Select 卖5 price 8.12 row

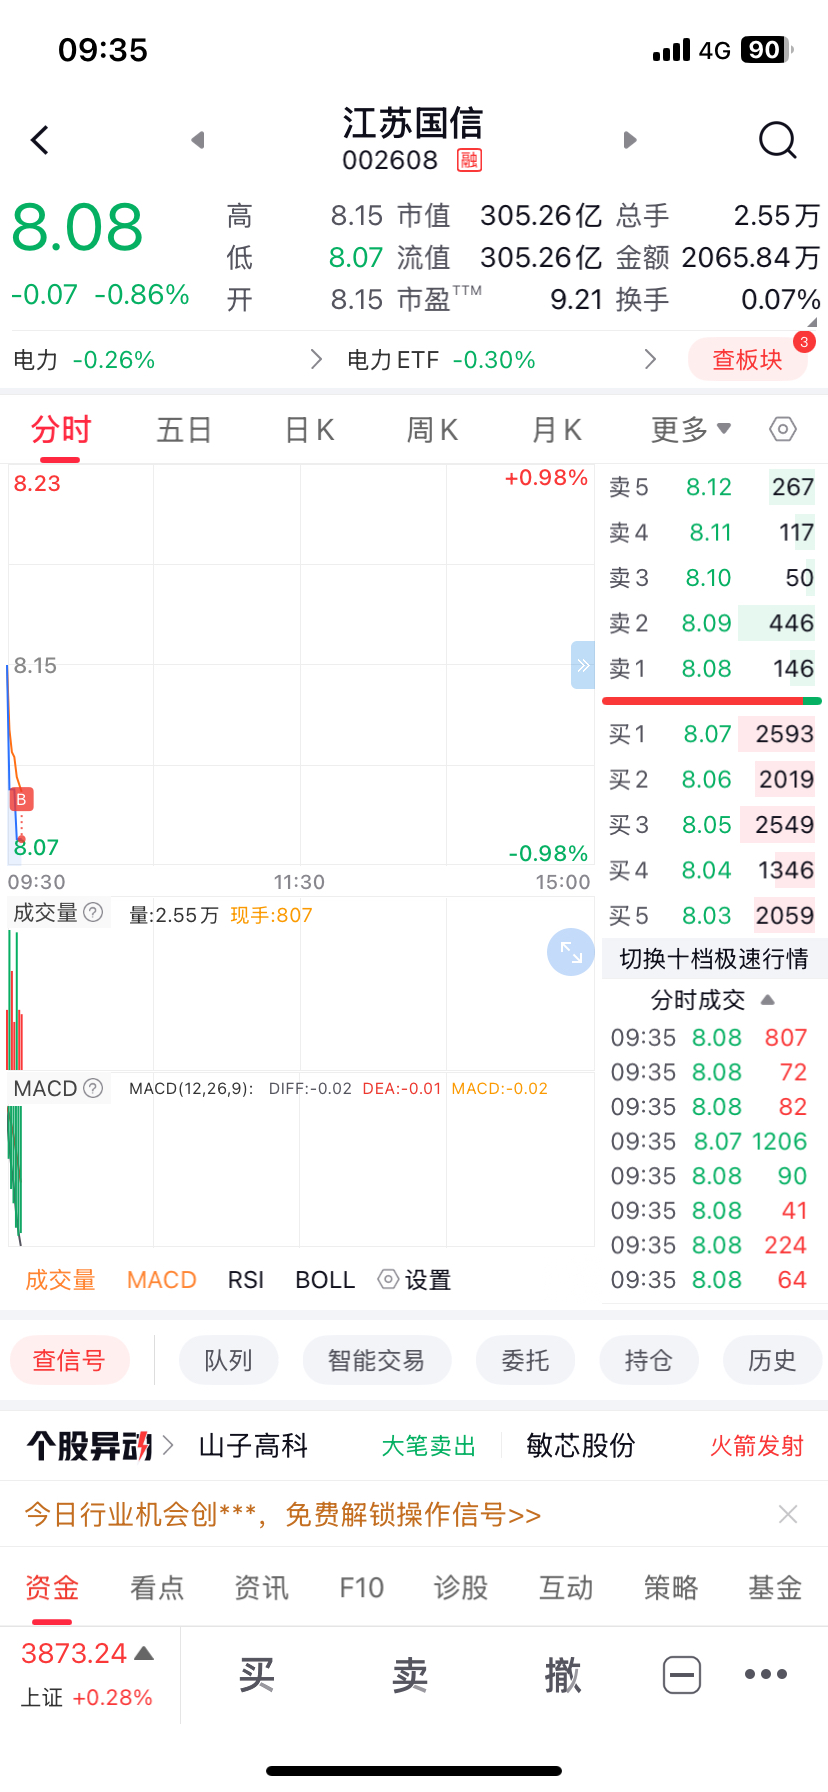click(712, 487)
